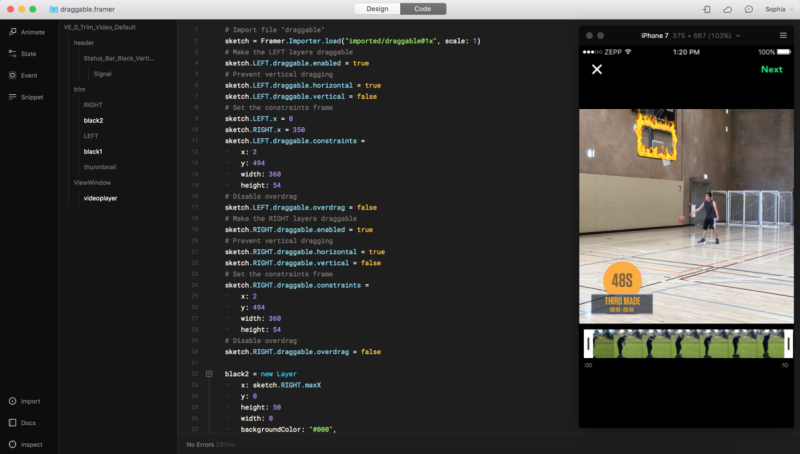800x454 pixels.
Task: Open the Event panel
Action: pos(26,75)
